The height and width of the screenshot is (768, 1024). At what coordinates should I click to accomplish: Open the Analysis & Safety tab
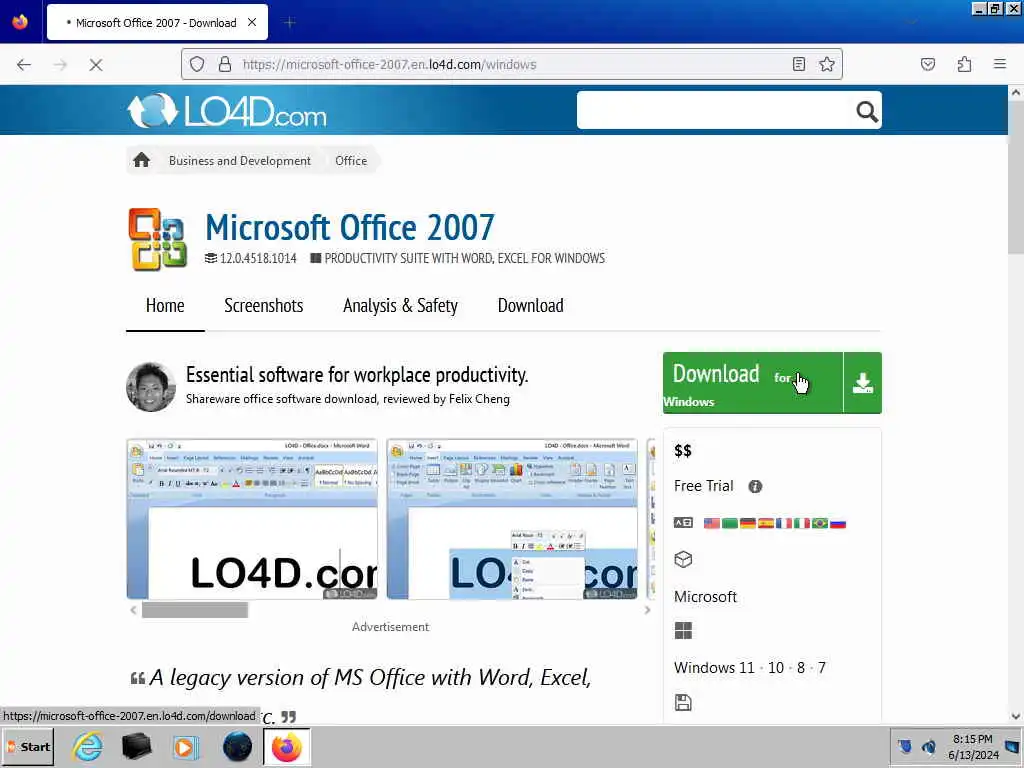point(400,306)
